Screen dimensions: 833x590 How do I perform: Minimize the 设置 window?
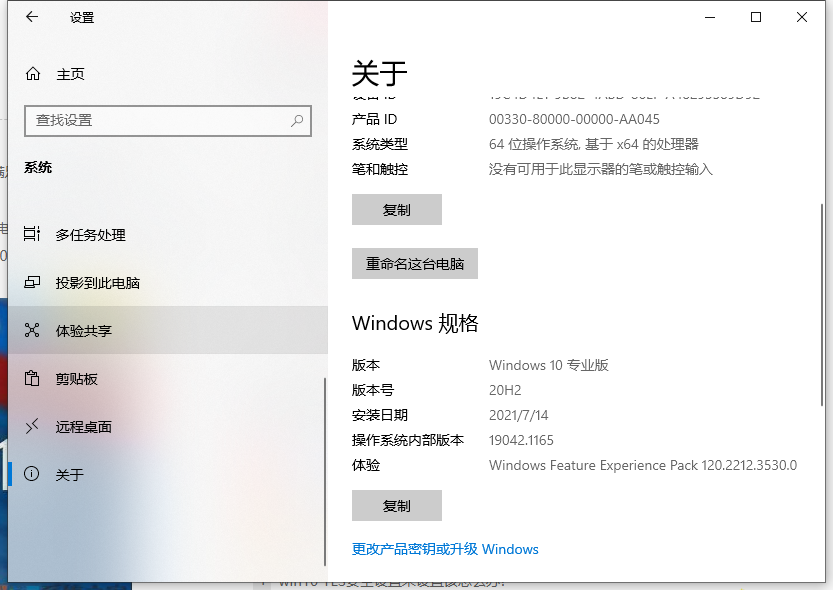point(710,18)
